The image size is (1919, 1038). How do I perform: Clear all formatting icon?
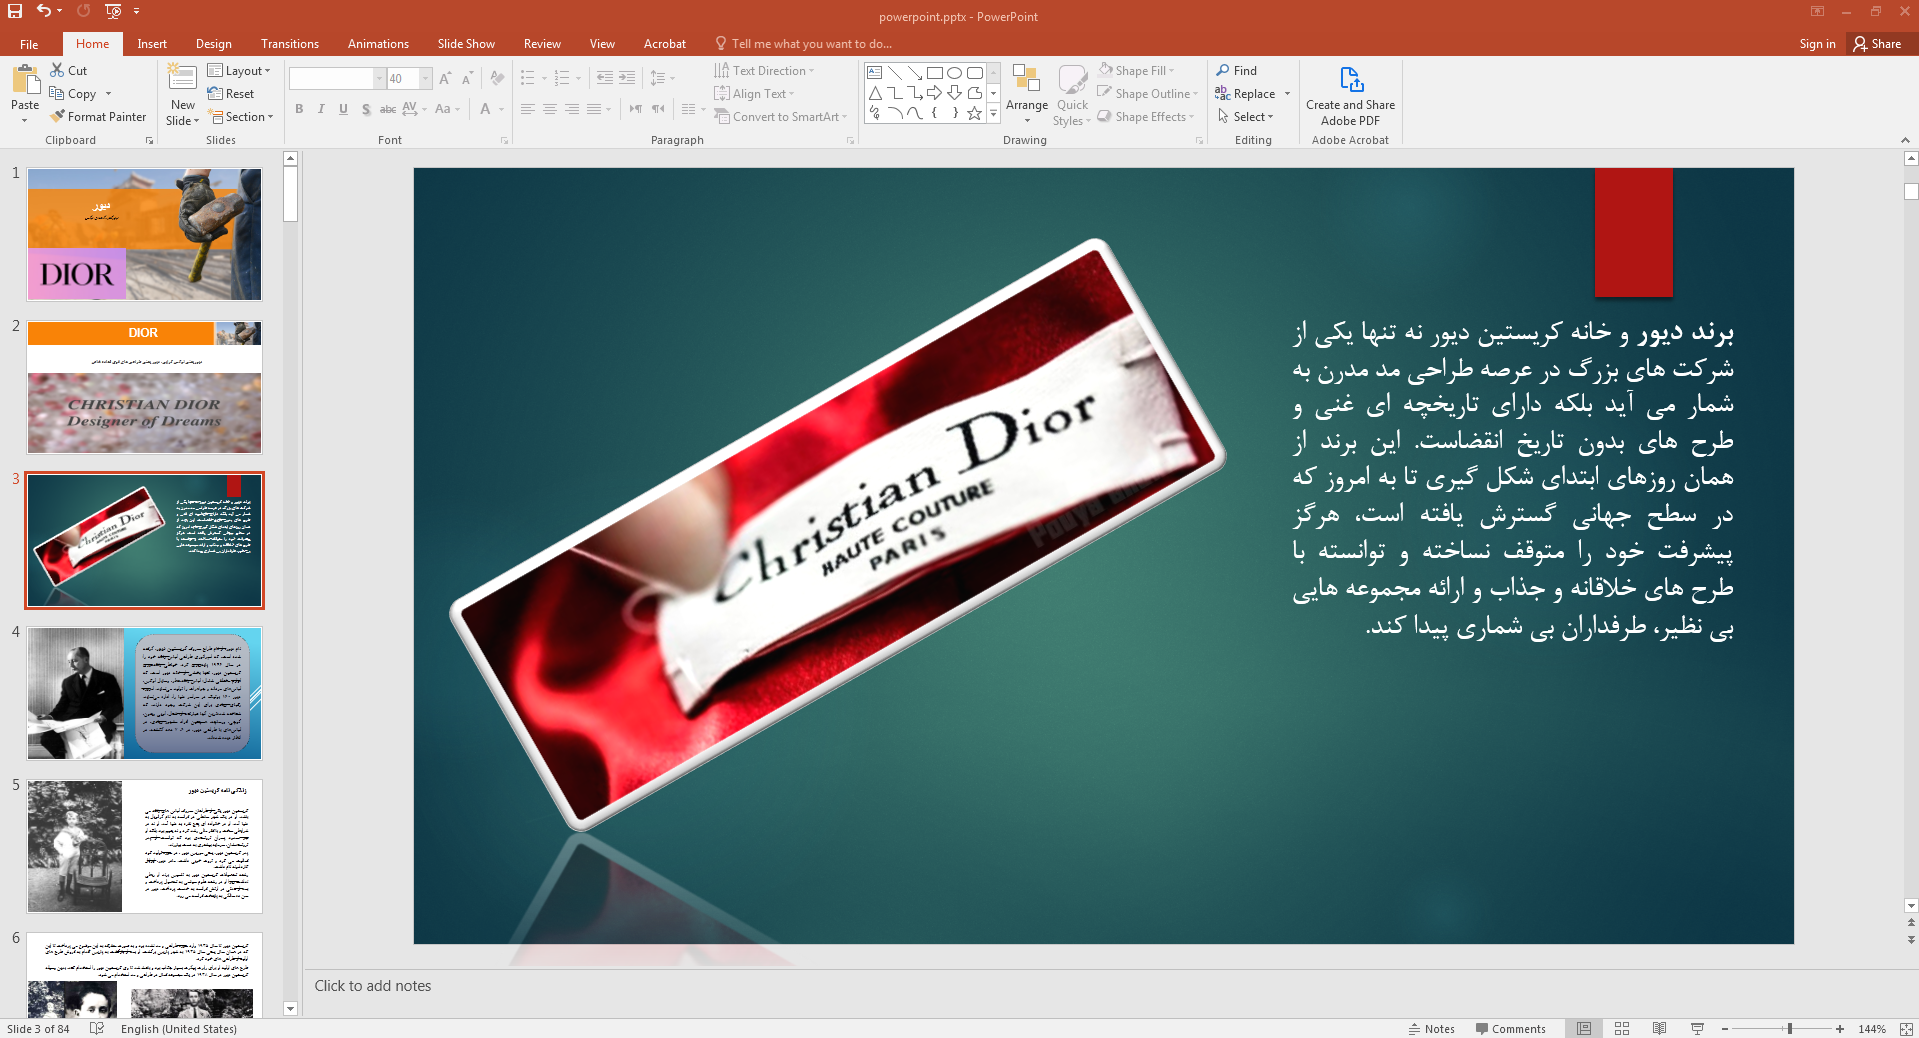coord(498,78)
